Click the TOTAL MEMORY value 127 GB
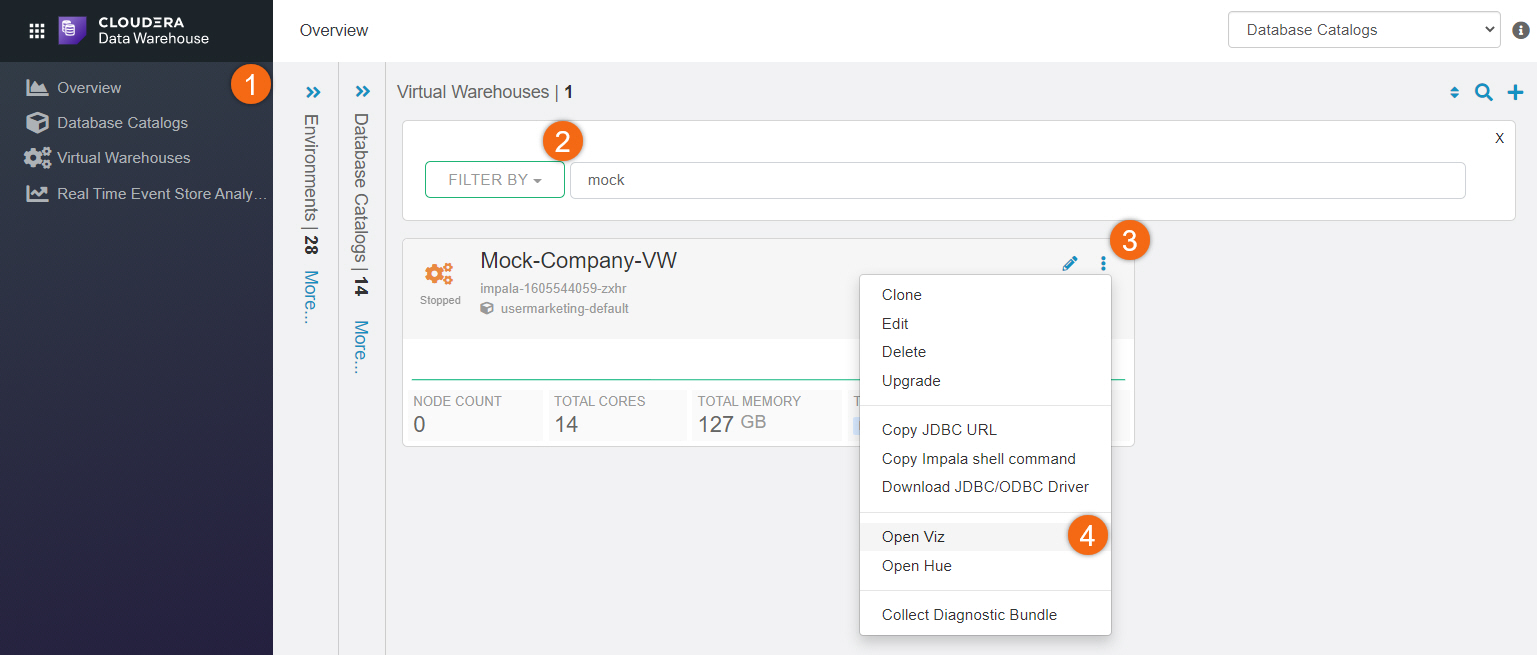This screenshot has width=1537, height=655. 732,424
